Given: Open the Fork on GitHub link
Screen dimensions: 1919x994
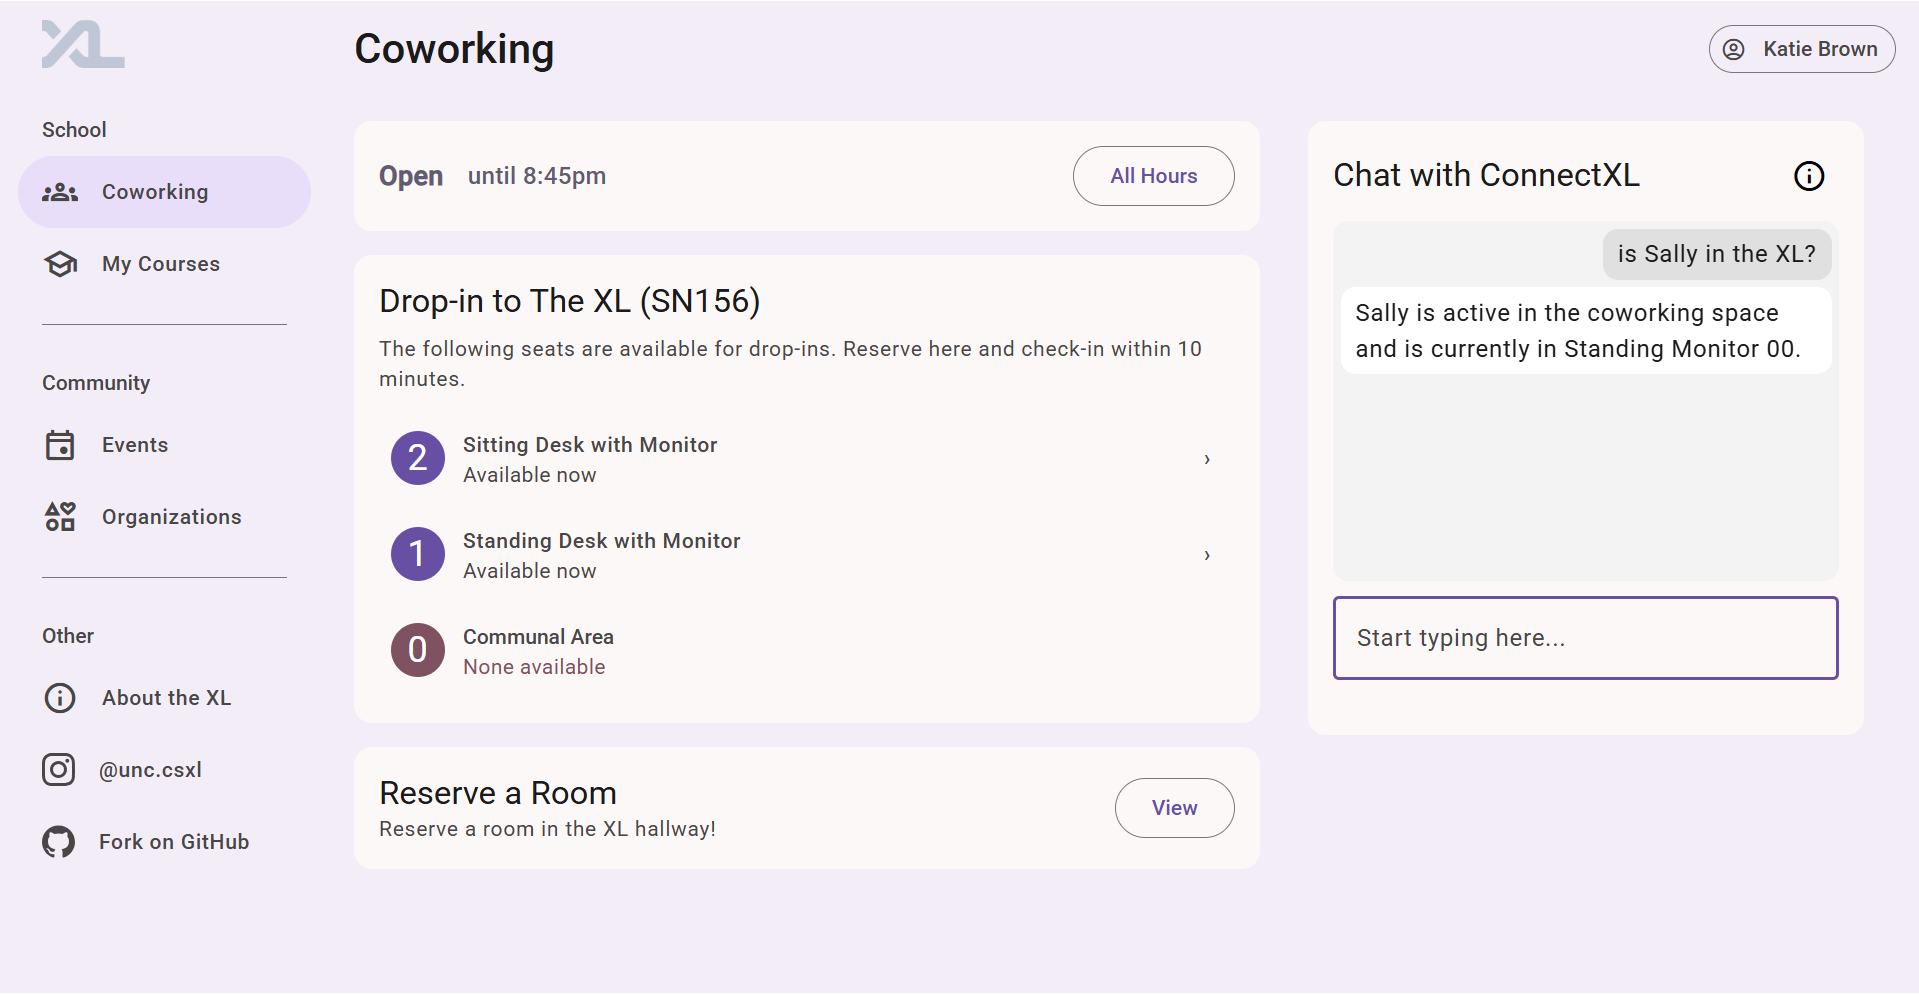Looking at the screenshot, I should pos(174,842).
